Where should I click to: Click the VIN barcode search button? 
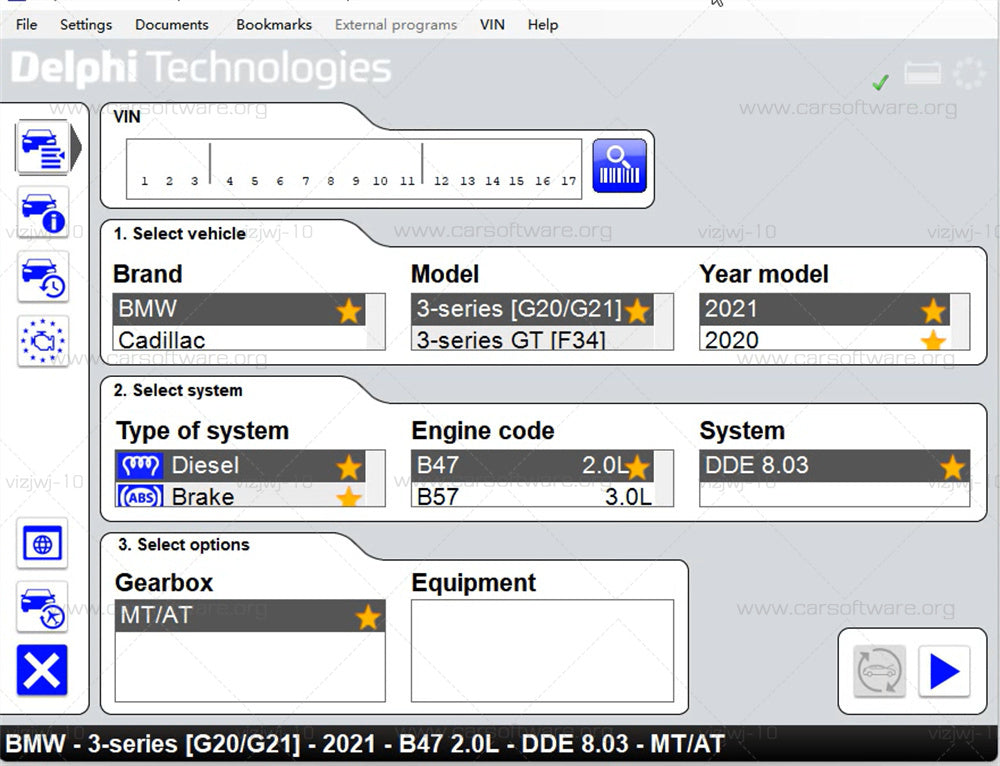(619, 166)
